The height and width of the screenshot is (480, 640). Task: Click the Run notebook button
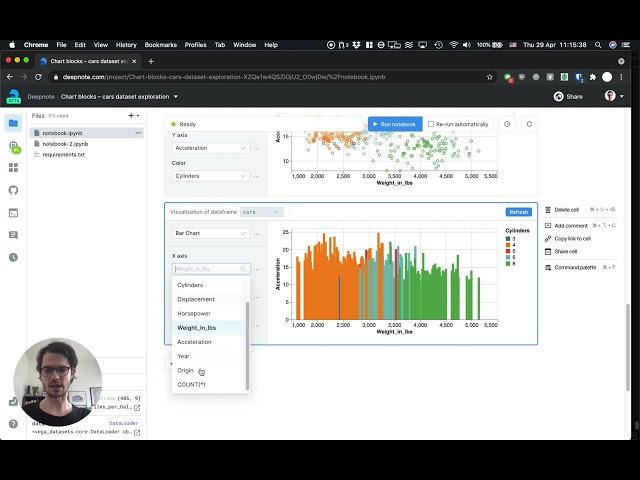(395, 124)
